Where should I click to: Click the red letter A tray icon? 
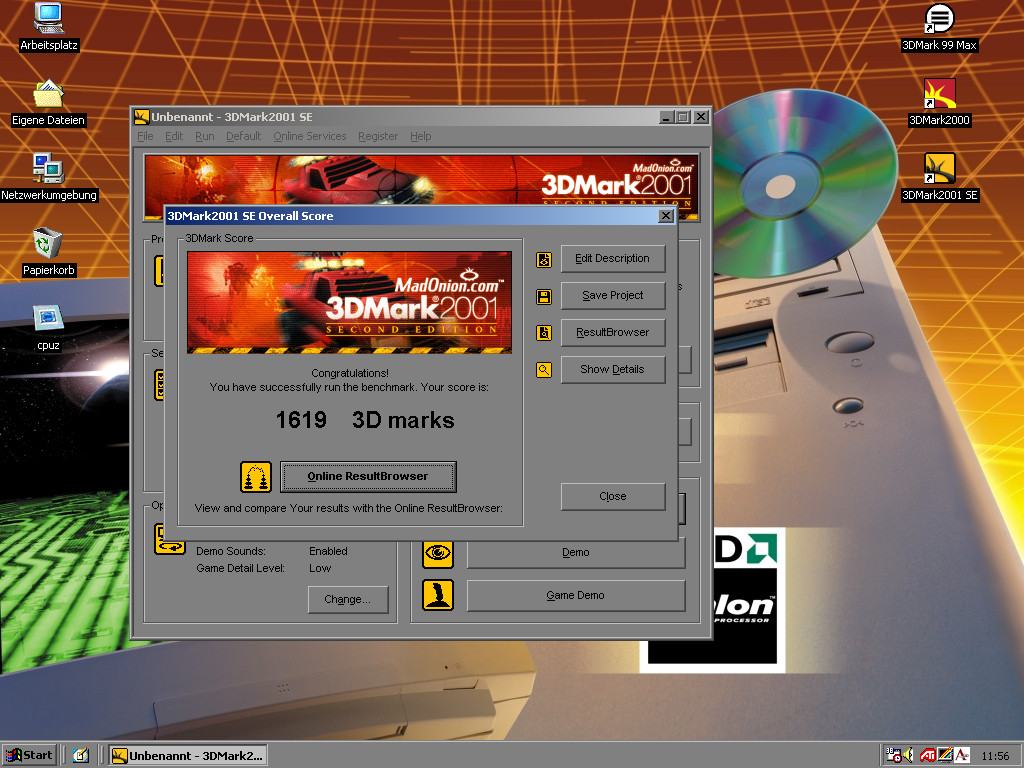tap(961, 756)
